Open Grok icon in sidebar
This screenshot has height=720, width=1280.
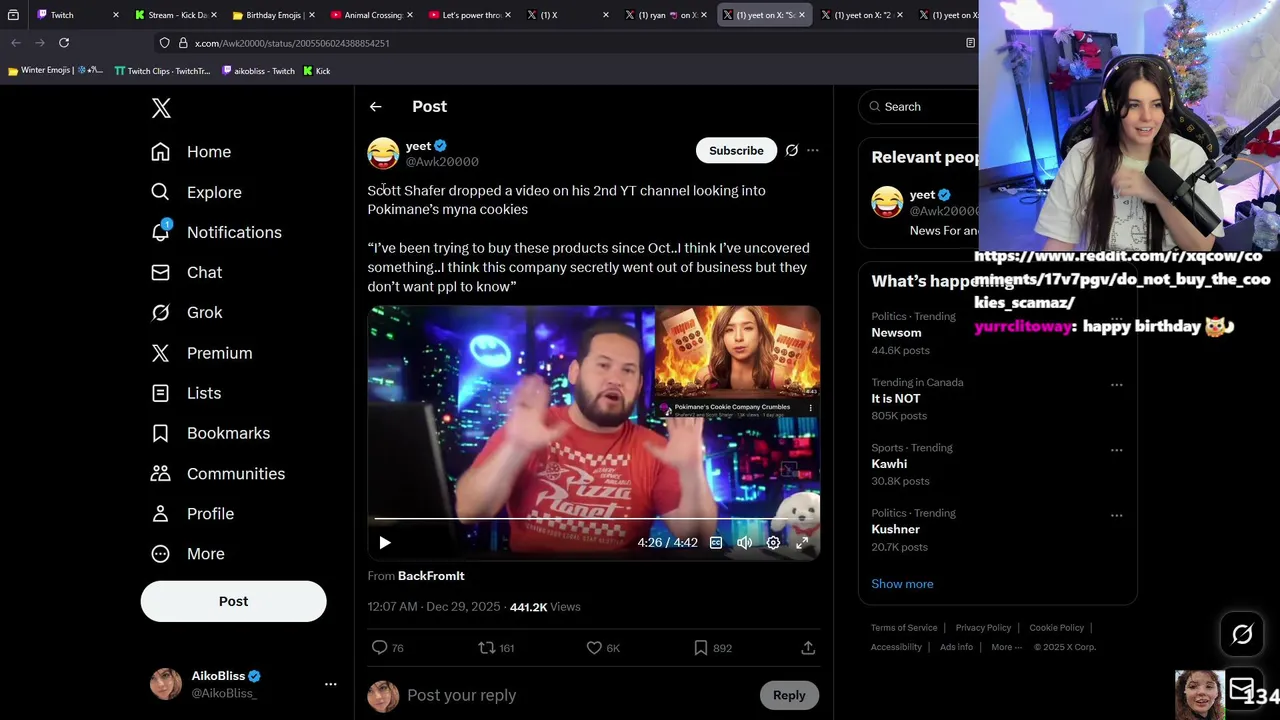pos(160,312)
